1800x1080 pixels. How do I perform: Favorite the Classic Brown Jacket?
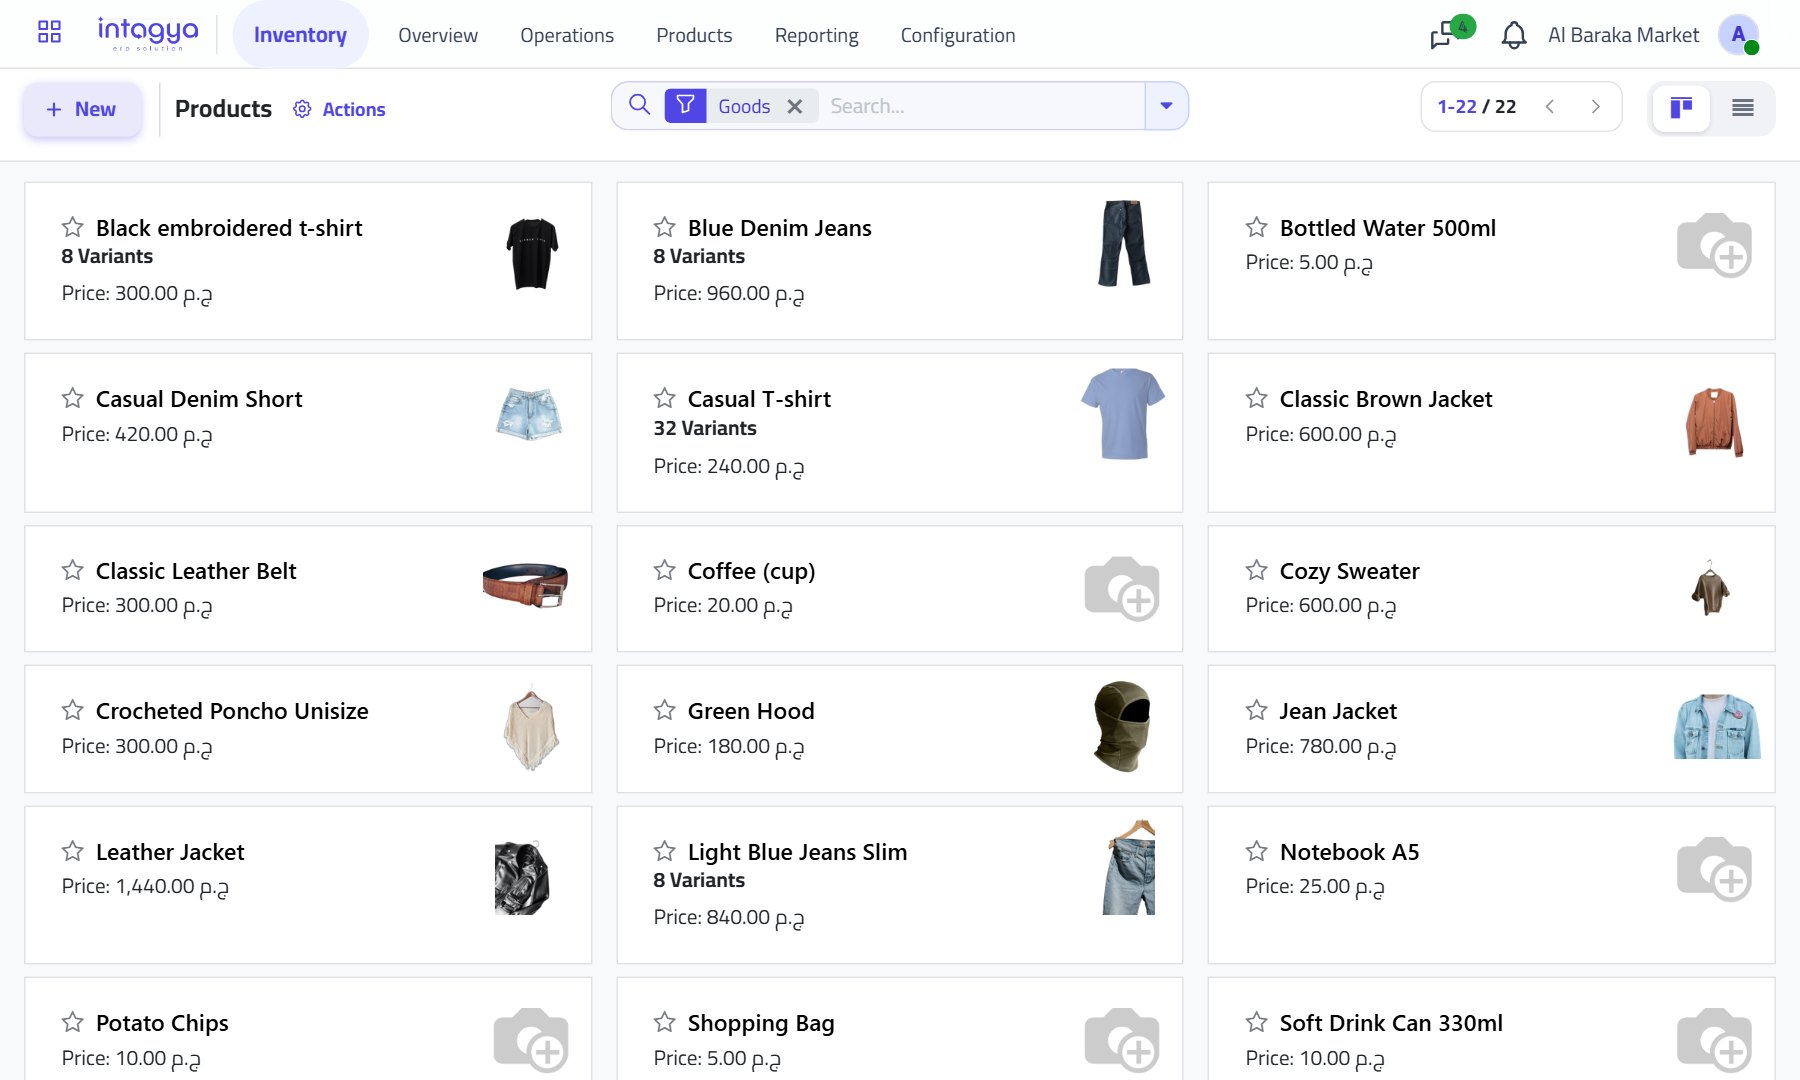[1256, 398]
